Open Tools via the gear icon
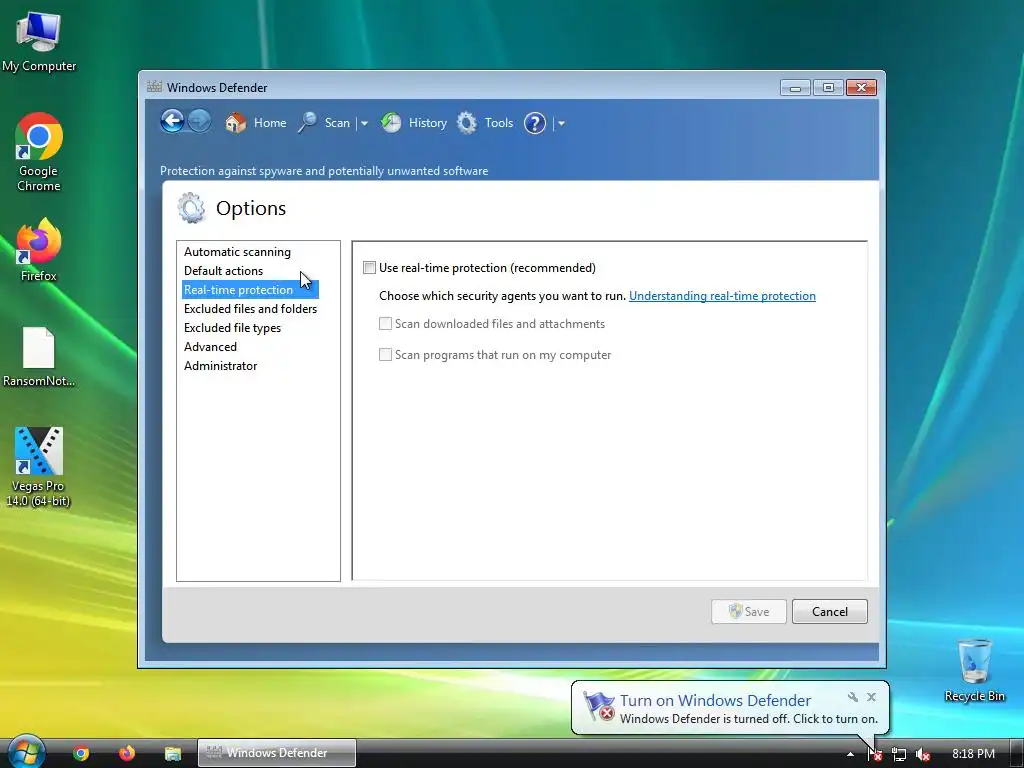 466,123
